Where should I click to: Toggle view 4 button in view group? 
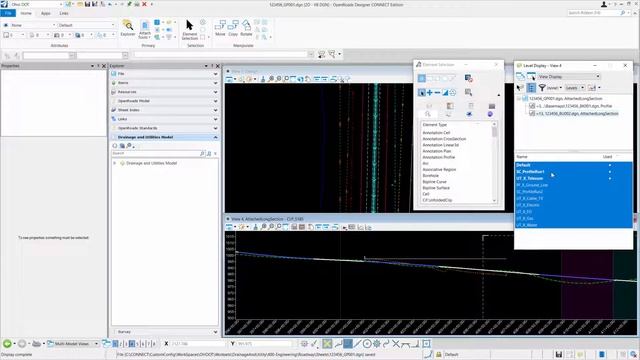pyautogui.click(x=131, y=344)
